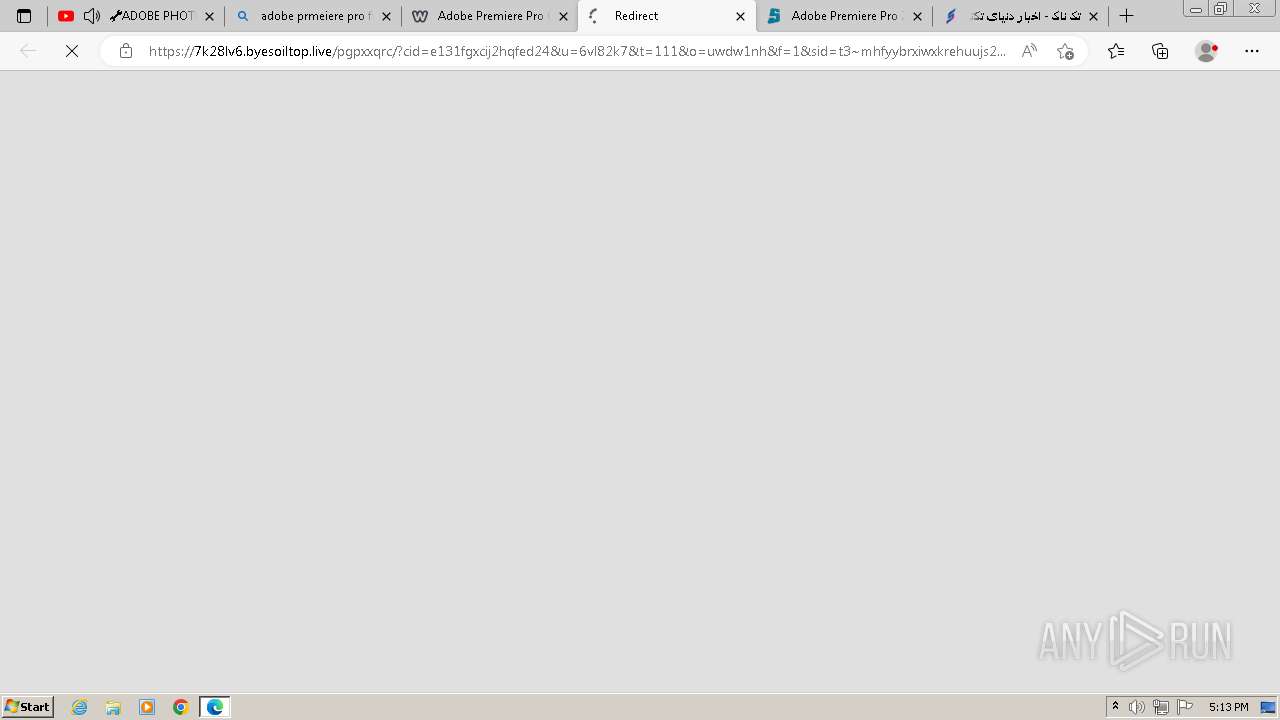Go back to the previous page
The height and width of the screenshot is (720, 1280).
28,51
